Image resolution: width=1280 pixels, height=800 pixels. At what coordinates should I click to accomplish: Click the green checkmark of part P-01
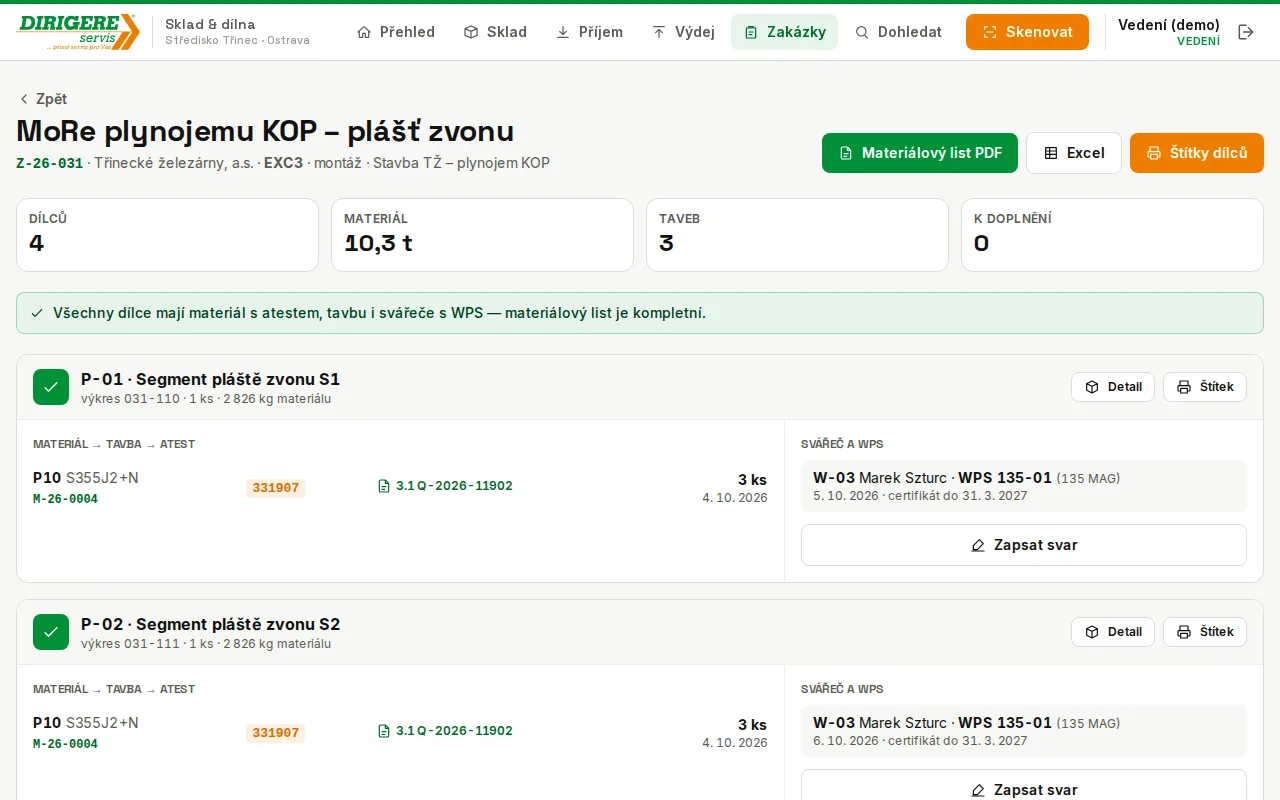[x=51, y=387]
